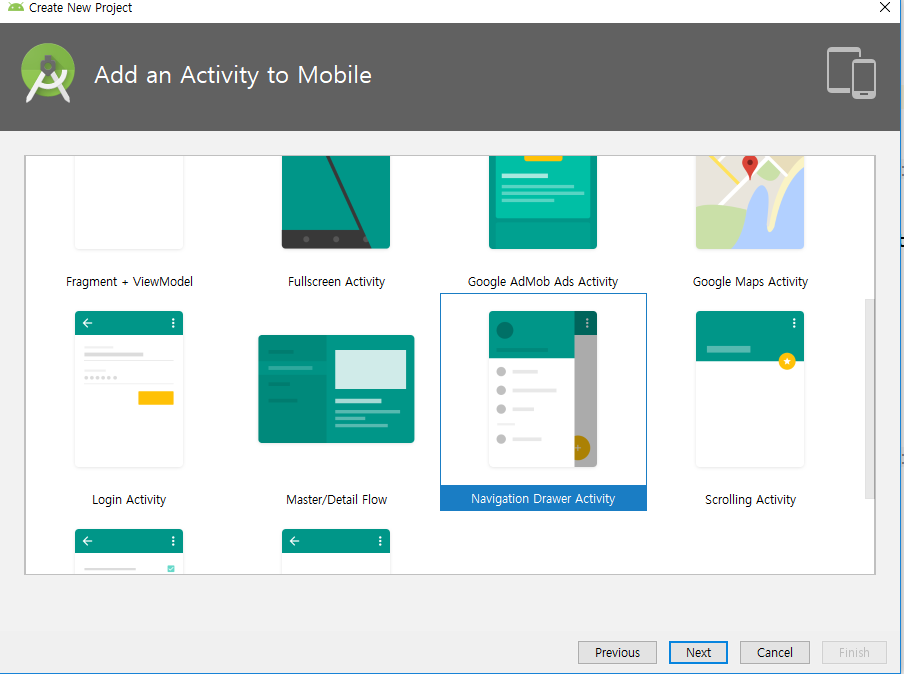Click the phone and tablet device icon
Screen dimensions: 904x674
[x=851, y=73]
